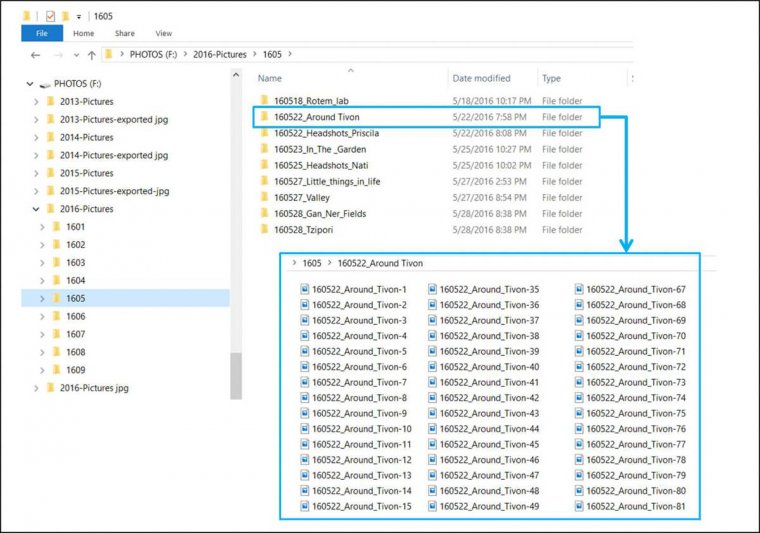This screenshot has width=760, height=533.
Task: Select the 1609 folder in tree
Action: click(75, 370)
